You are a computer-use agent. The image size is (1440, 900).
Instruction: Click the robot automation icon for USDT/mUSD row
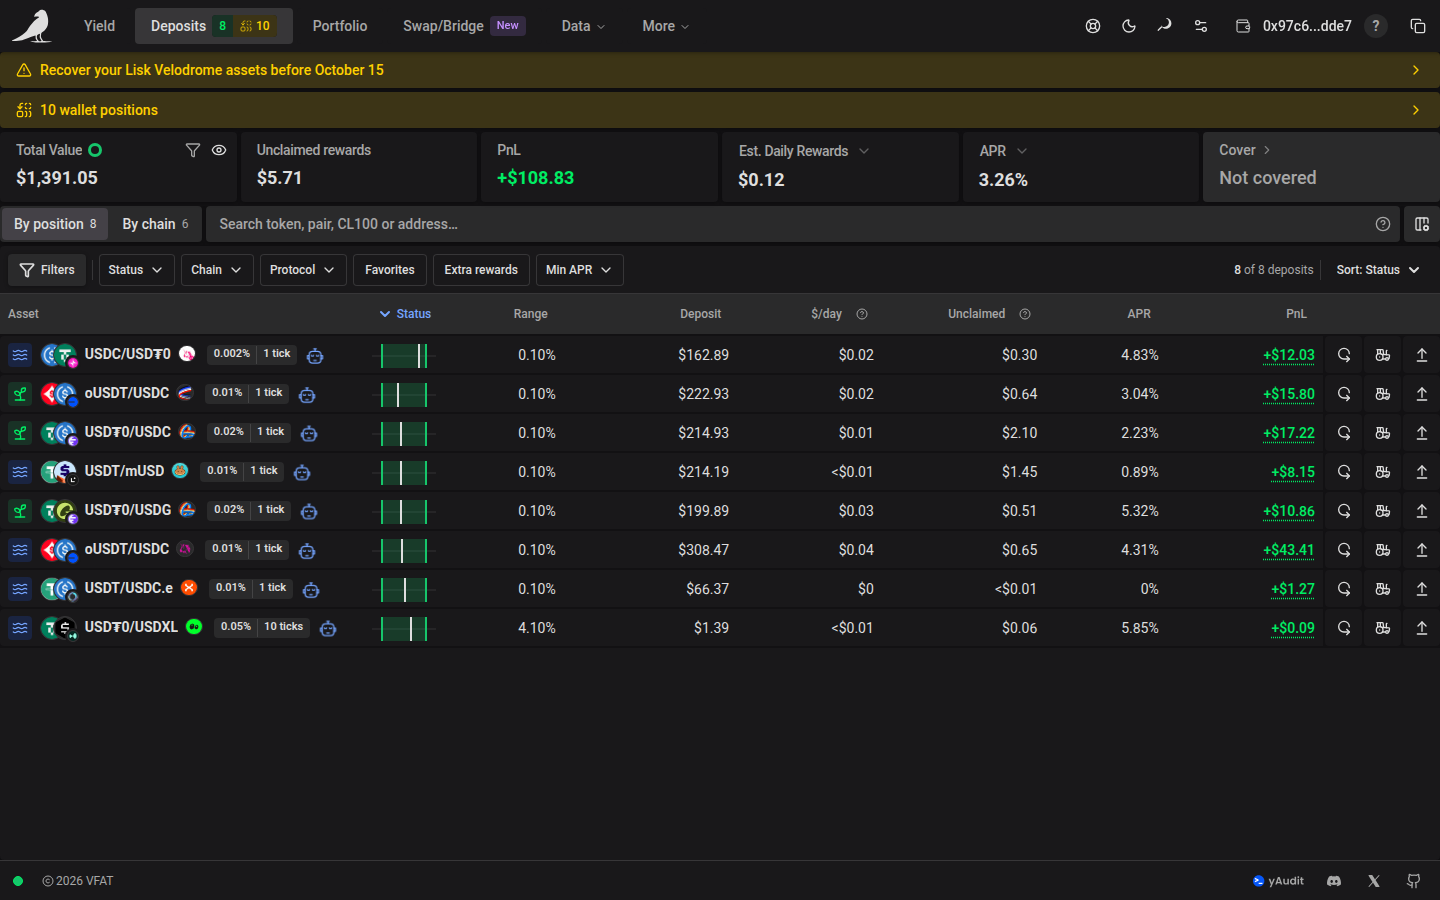(x=302, y=472)
